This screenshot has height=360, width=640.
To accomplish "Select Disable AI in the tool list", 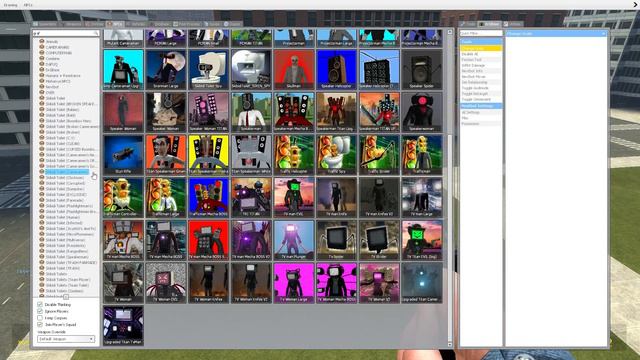I will click(x=481, y=54).
